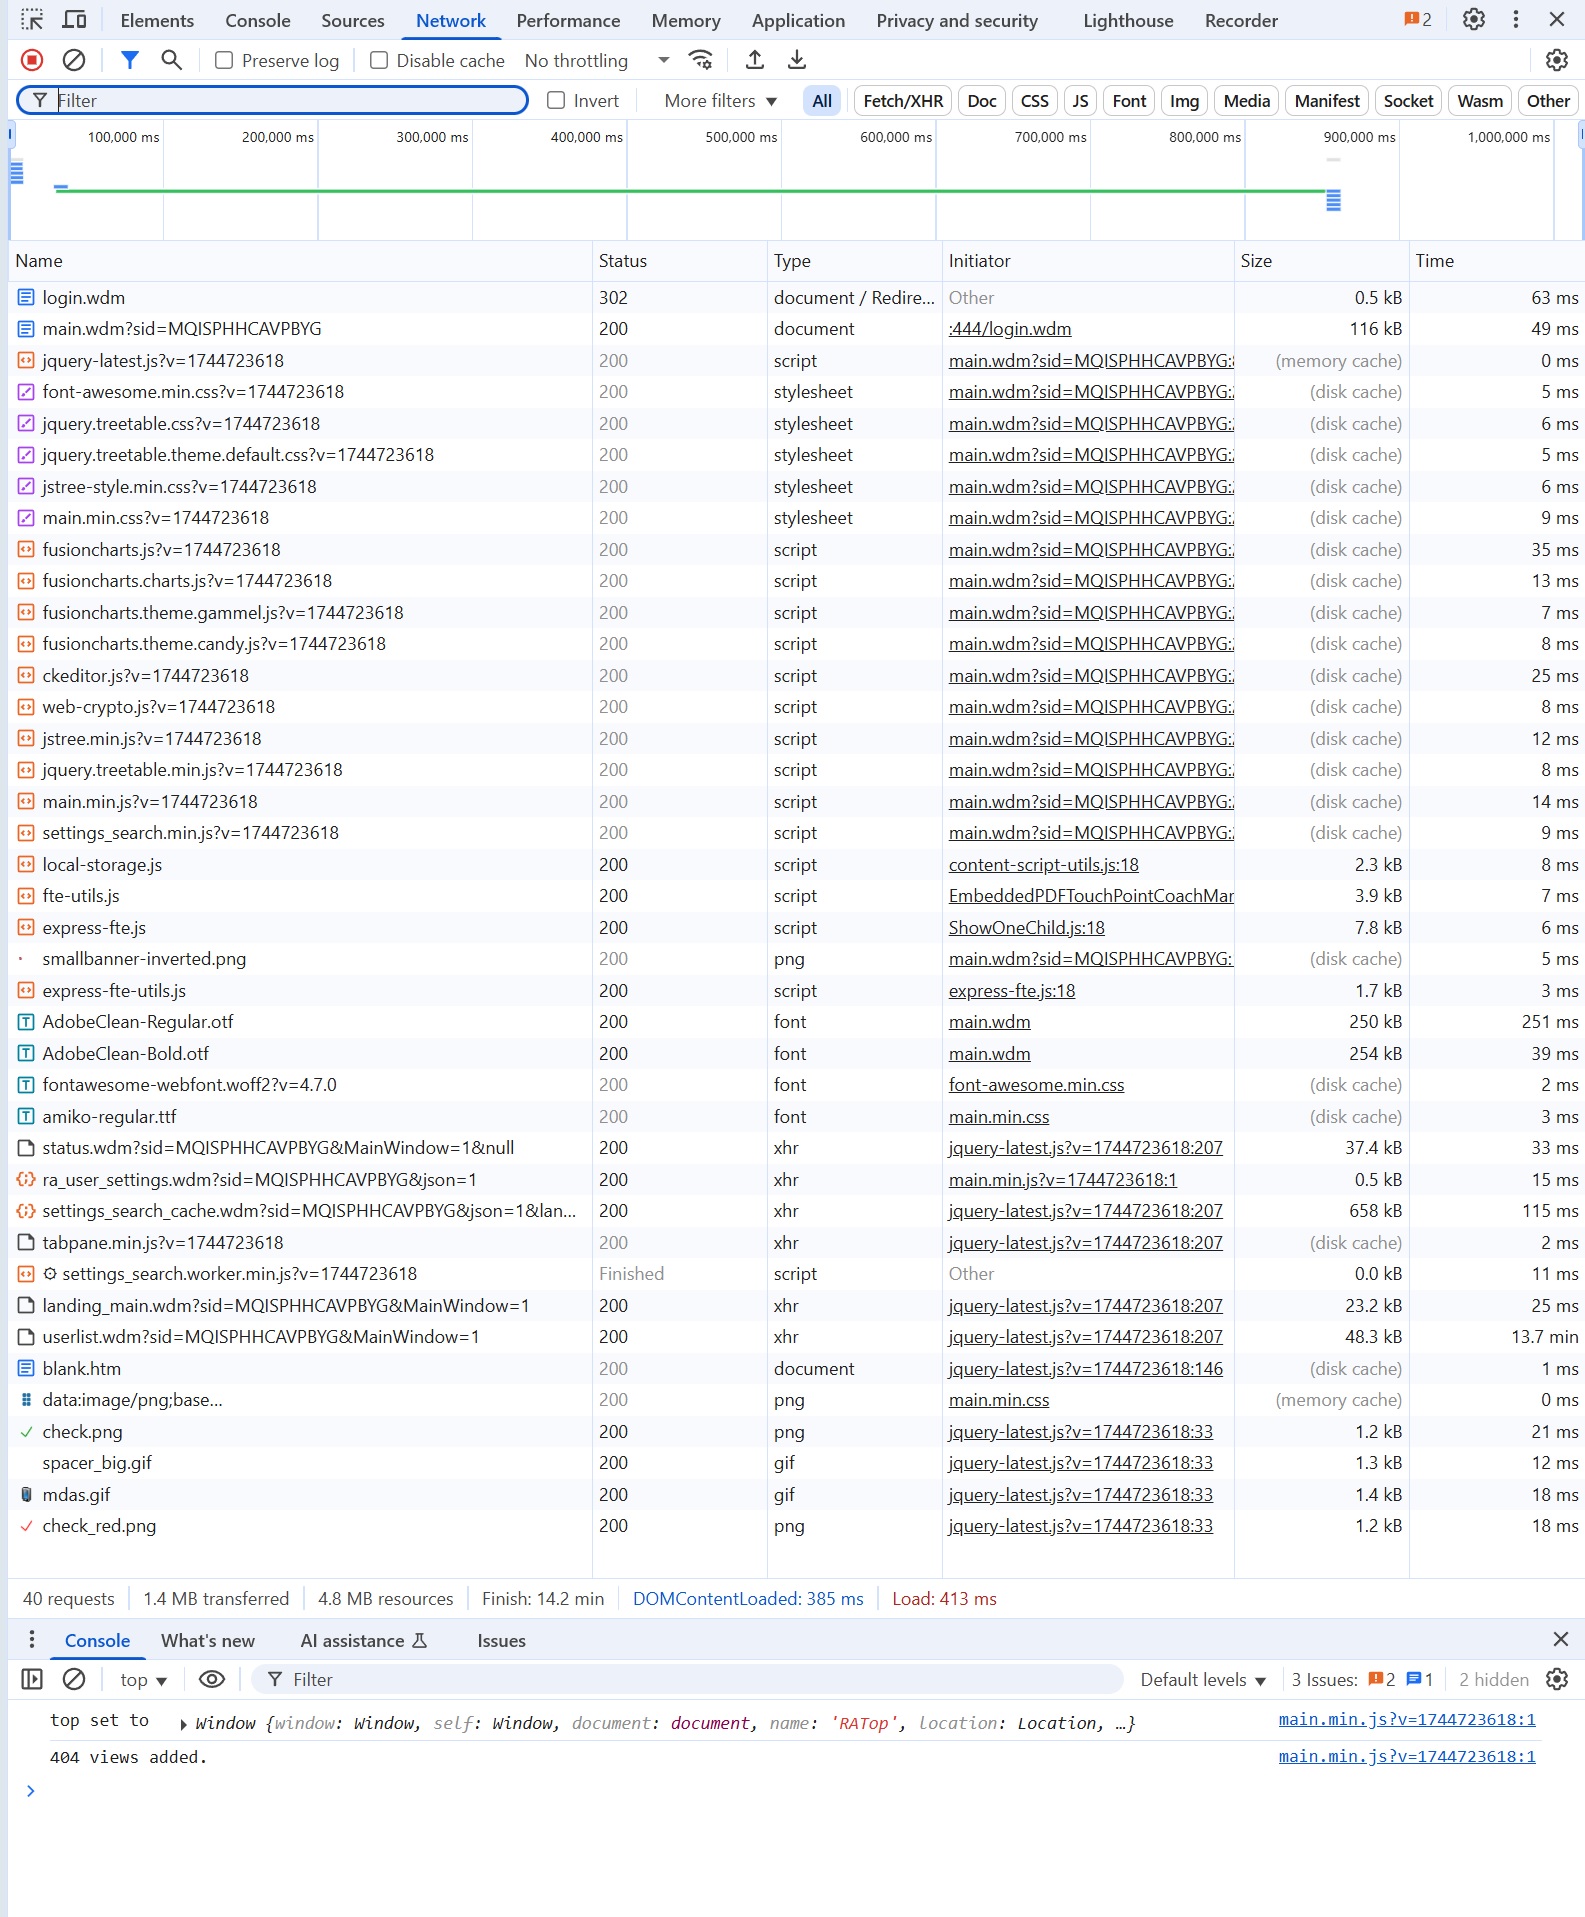1585x1917 pixels.
Task: Show the console sidebar
Action: pos(32,1679)
